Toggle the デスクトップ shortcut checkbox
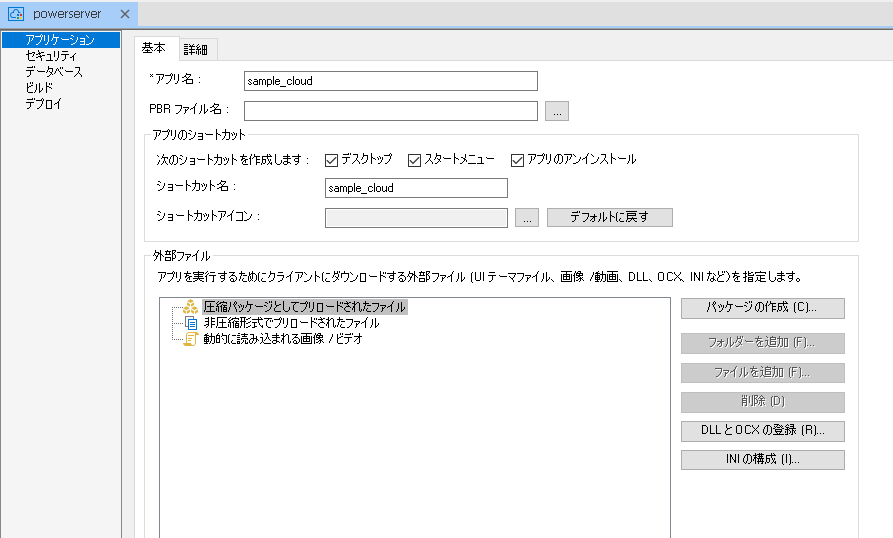The image size is (893, 538). (x=332, y=160)
